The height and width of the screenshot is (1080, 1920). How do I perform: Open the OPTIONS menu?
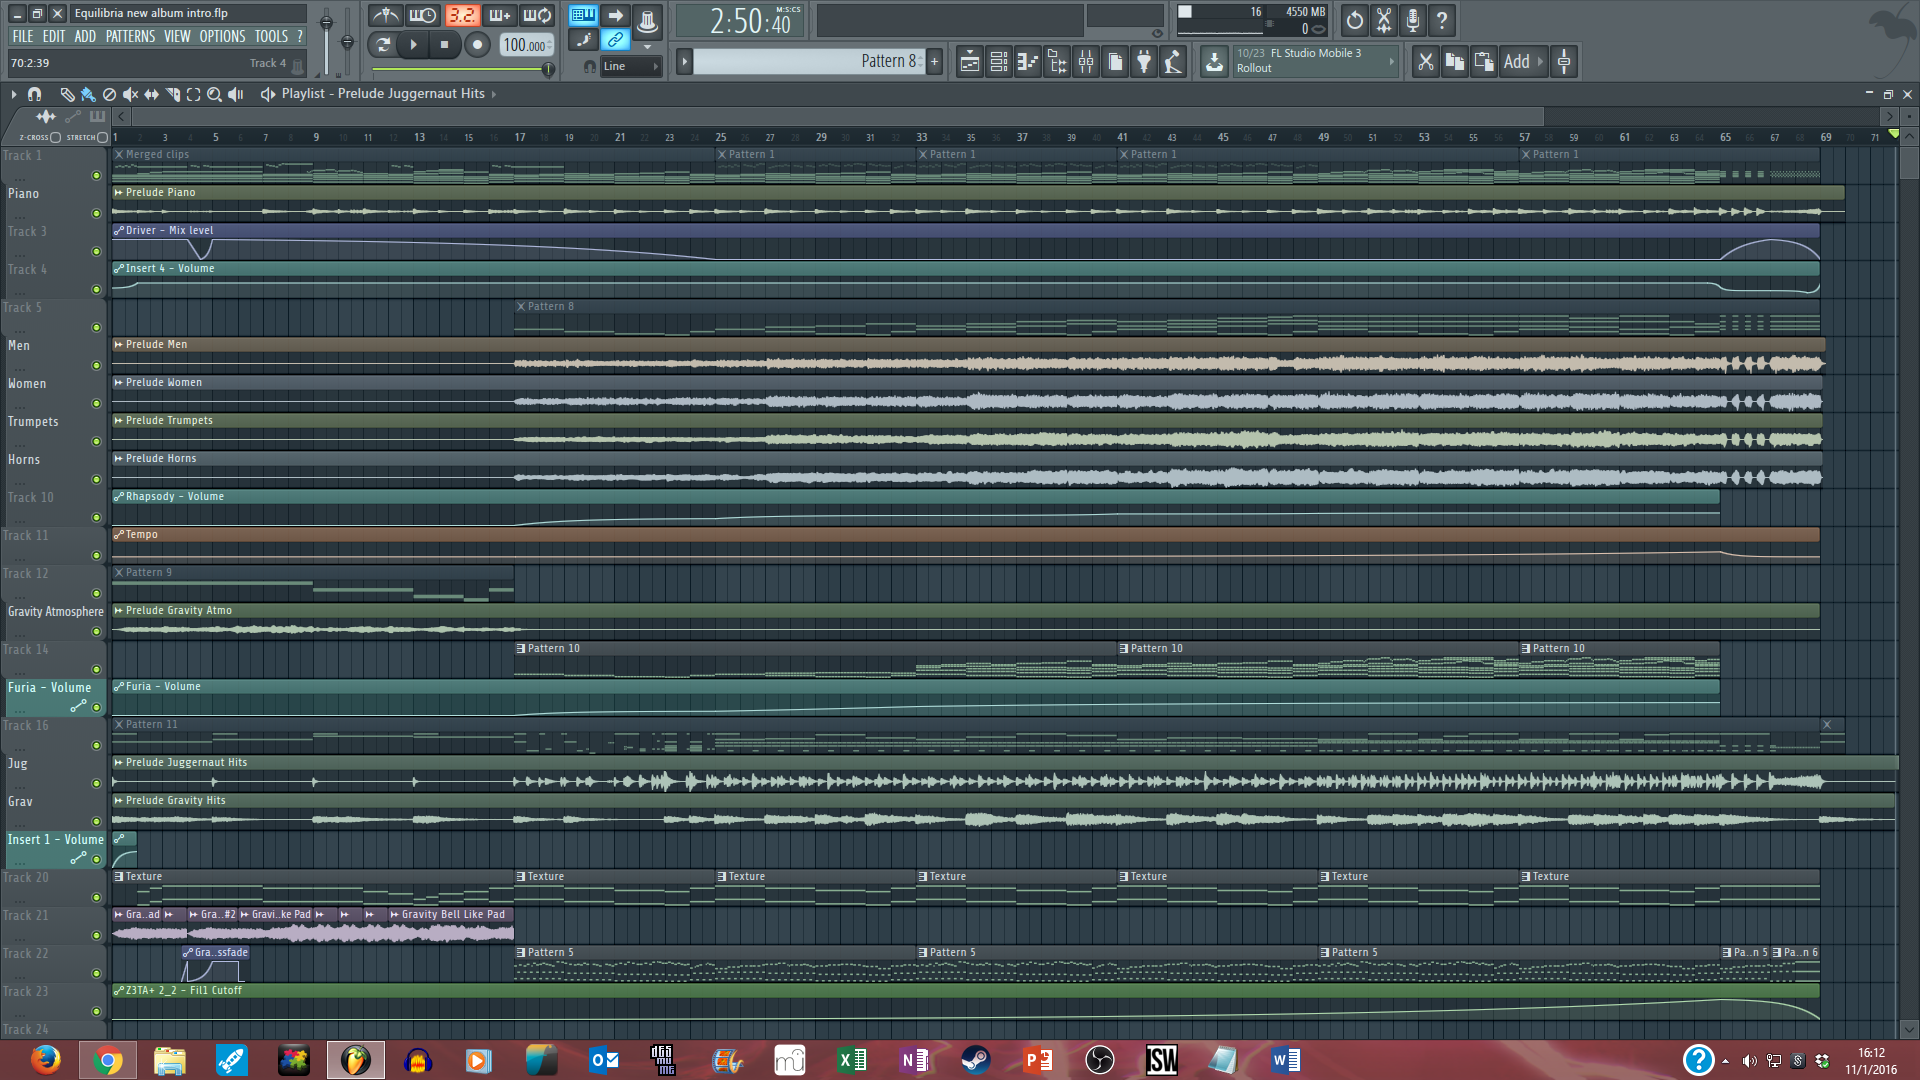[x=222, y=36]
